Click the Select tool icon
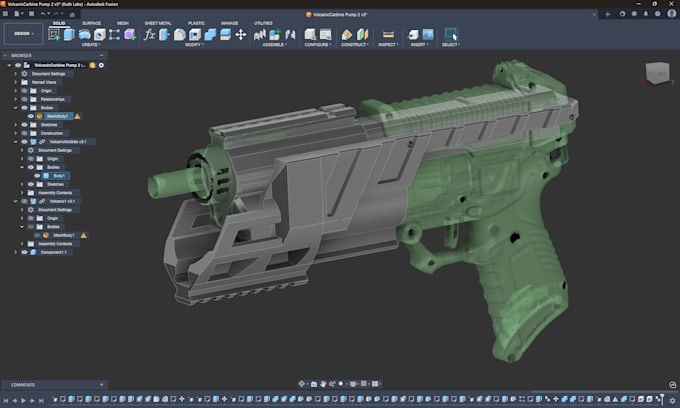Screen dimensions: 680x408 tap(451, 34)
